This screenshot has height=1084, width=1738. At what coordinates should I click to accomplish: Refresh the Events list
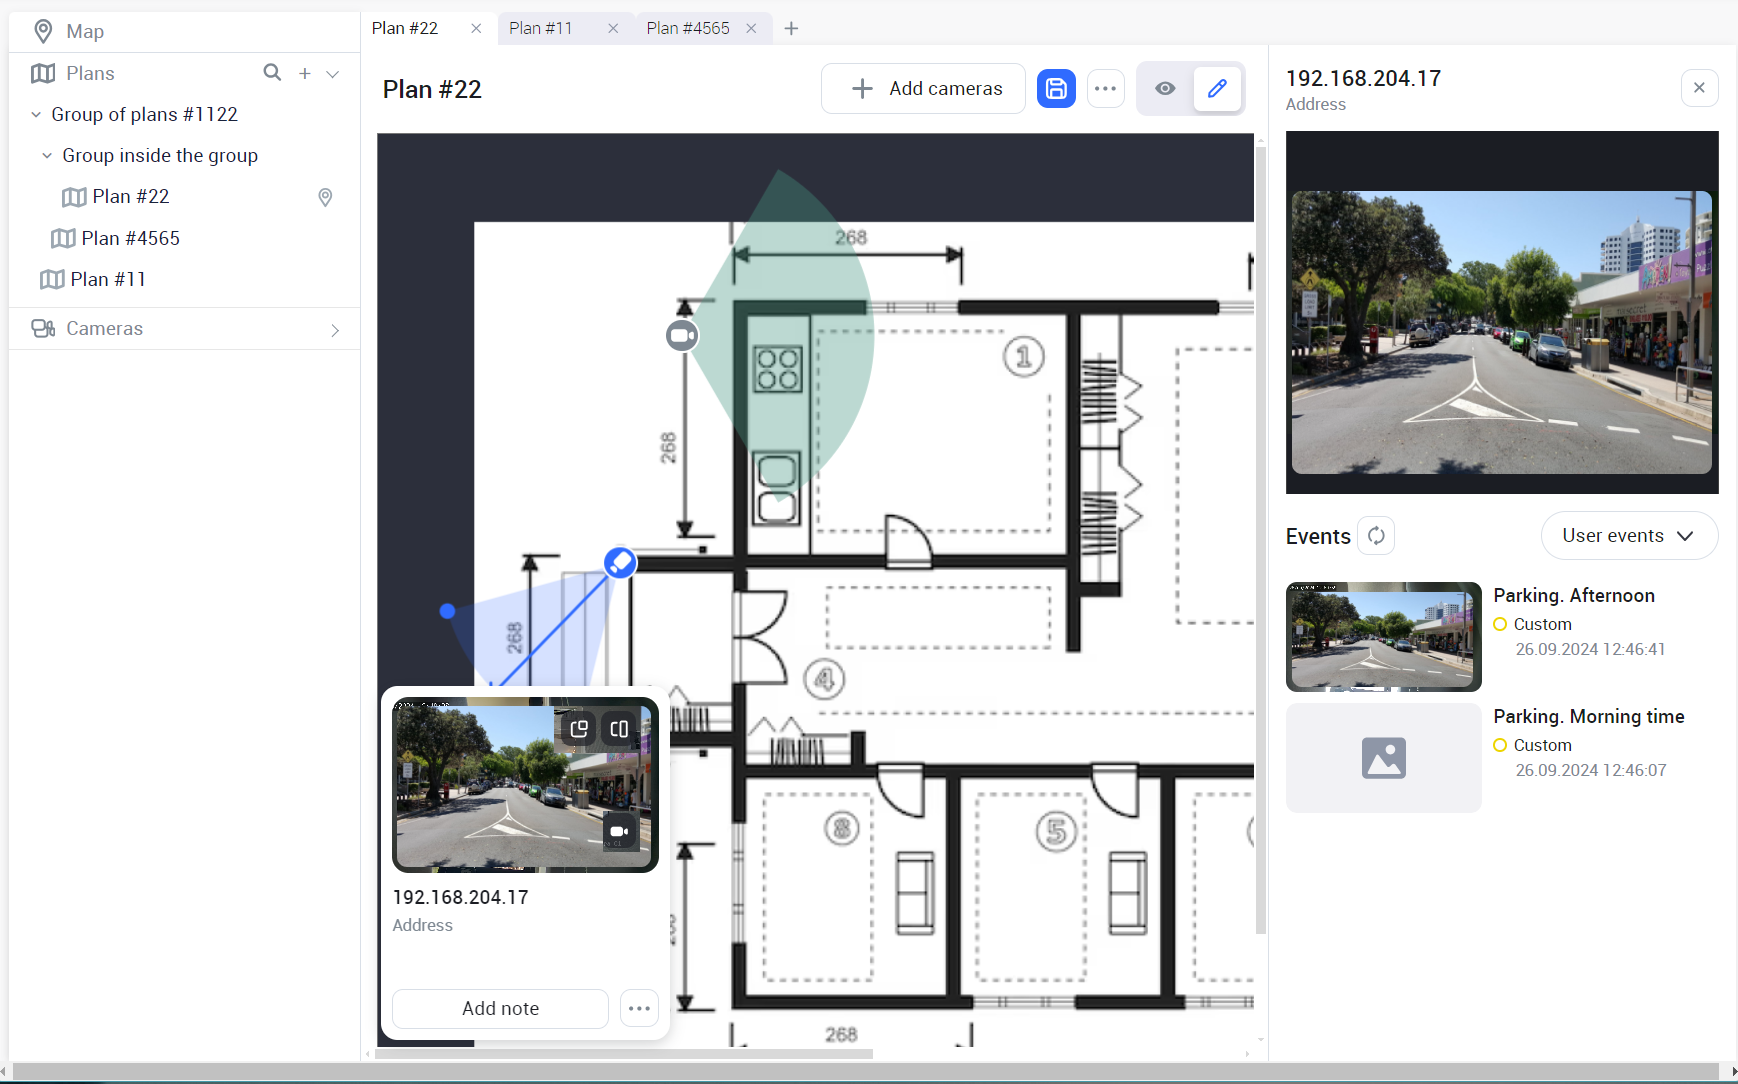[1376, 536]
